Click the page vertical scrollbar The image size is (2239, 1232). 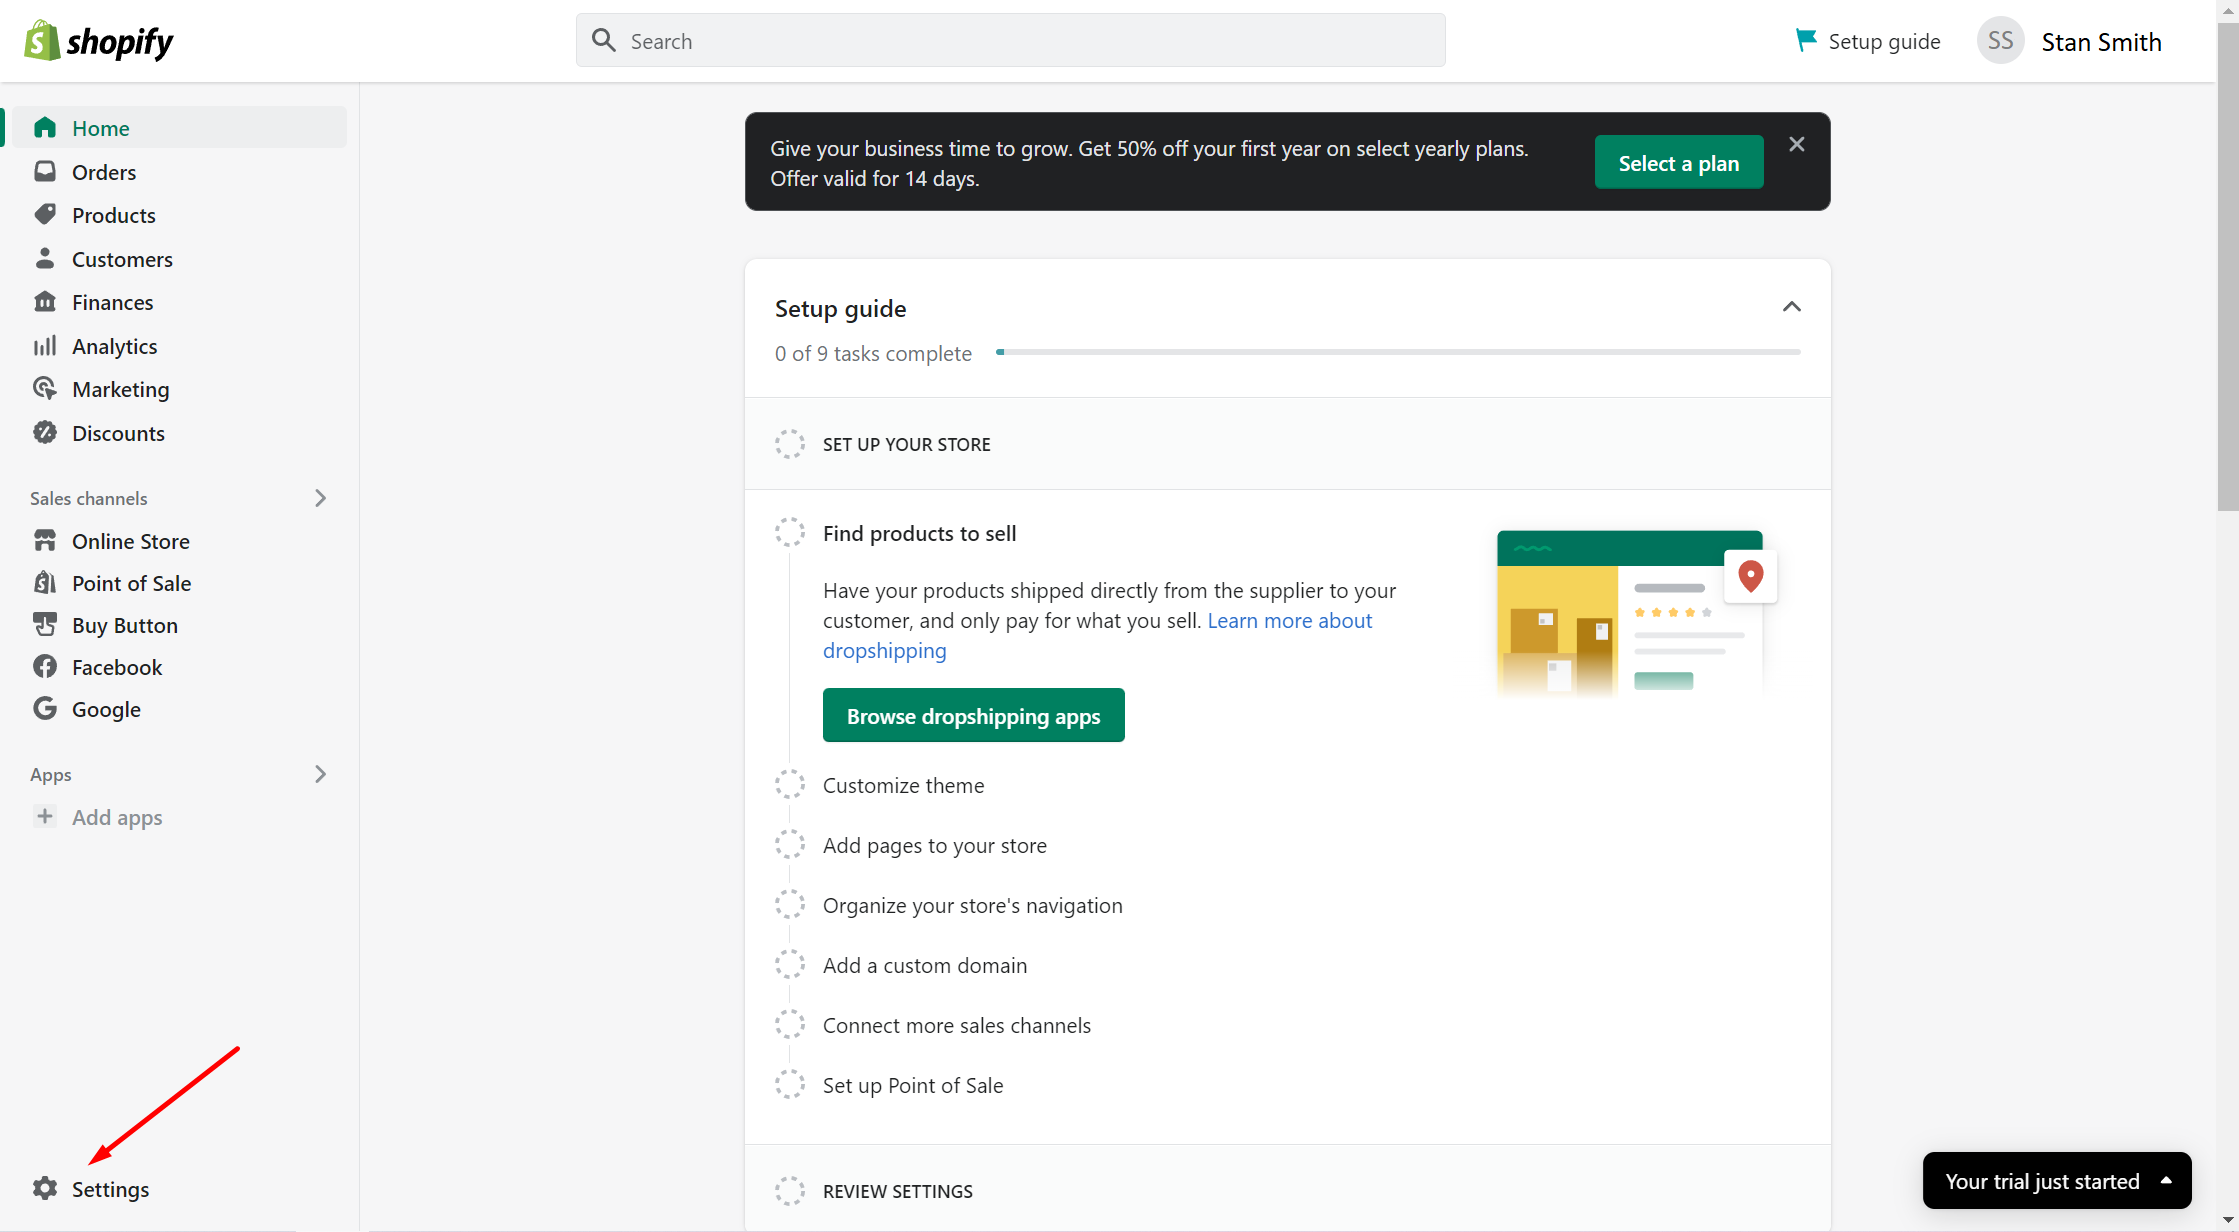pyautogui.click(x=2228, y=265)
